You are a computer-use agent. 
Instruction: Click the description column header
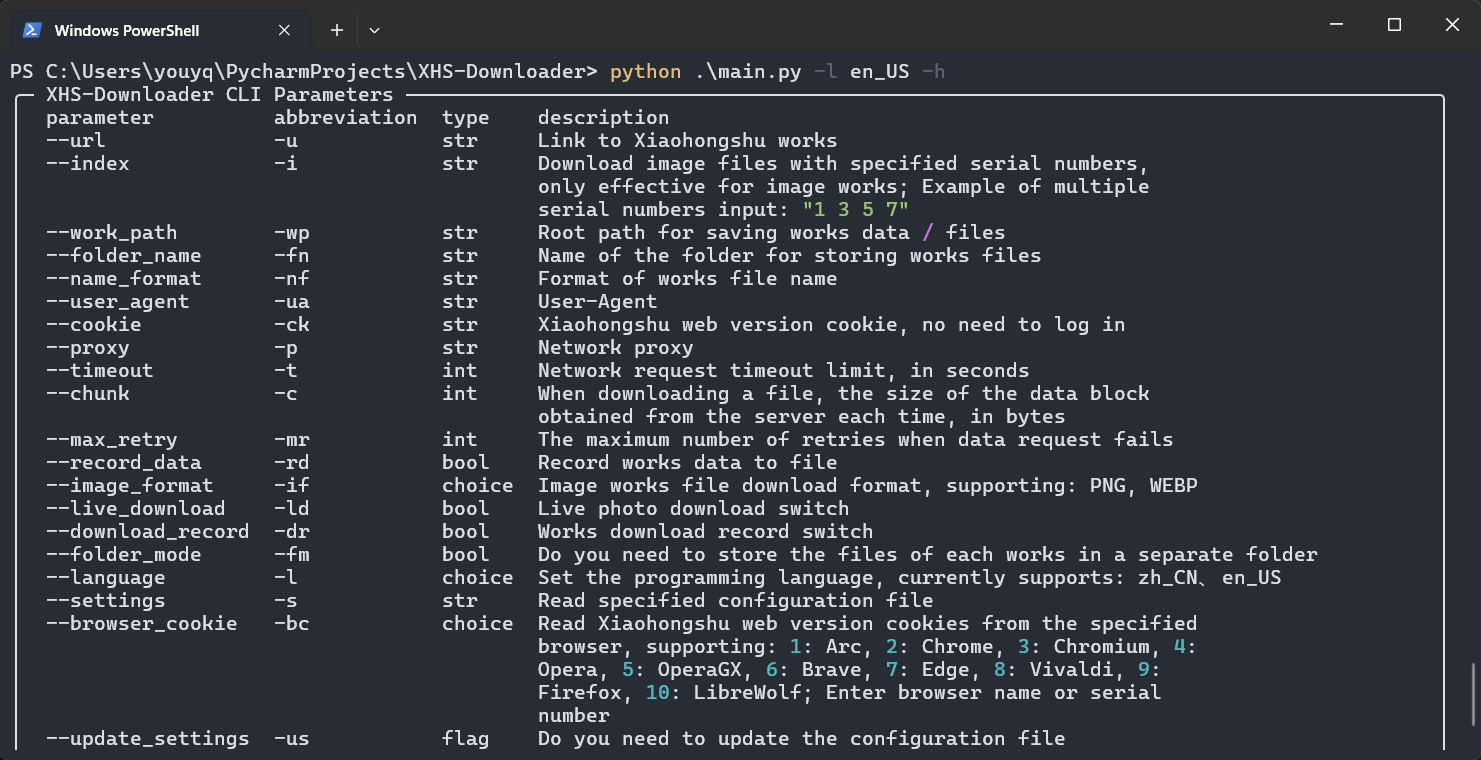point(603,118)
